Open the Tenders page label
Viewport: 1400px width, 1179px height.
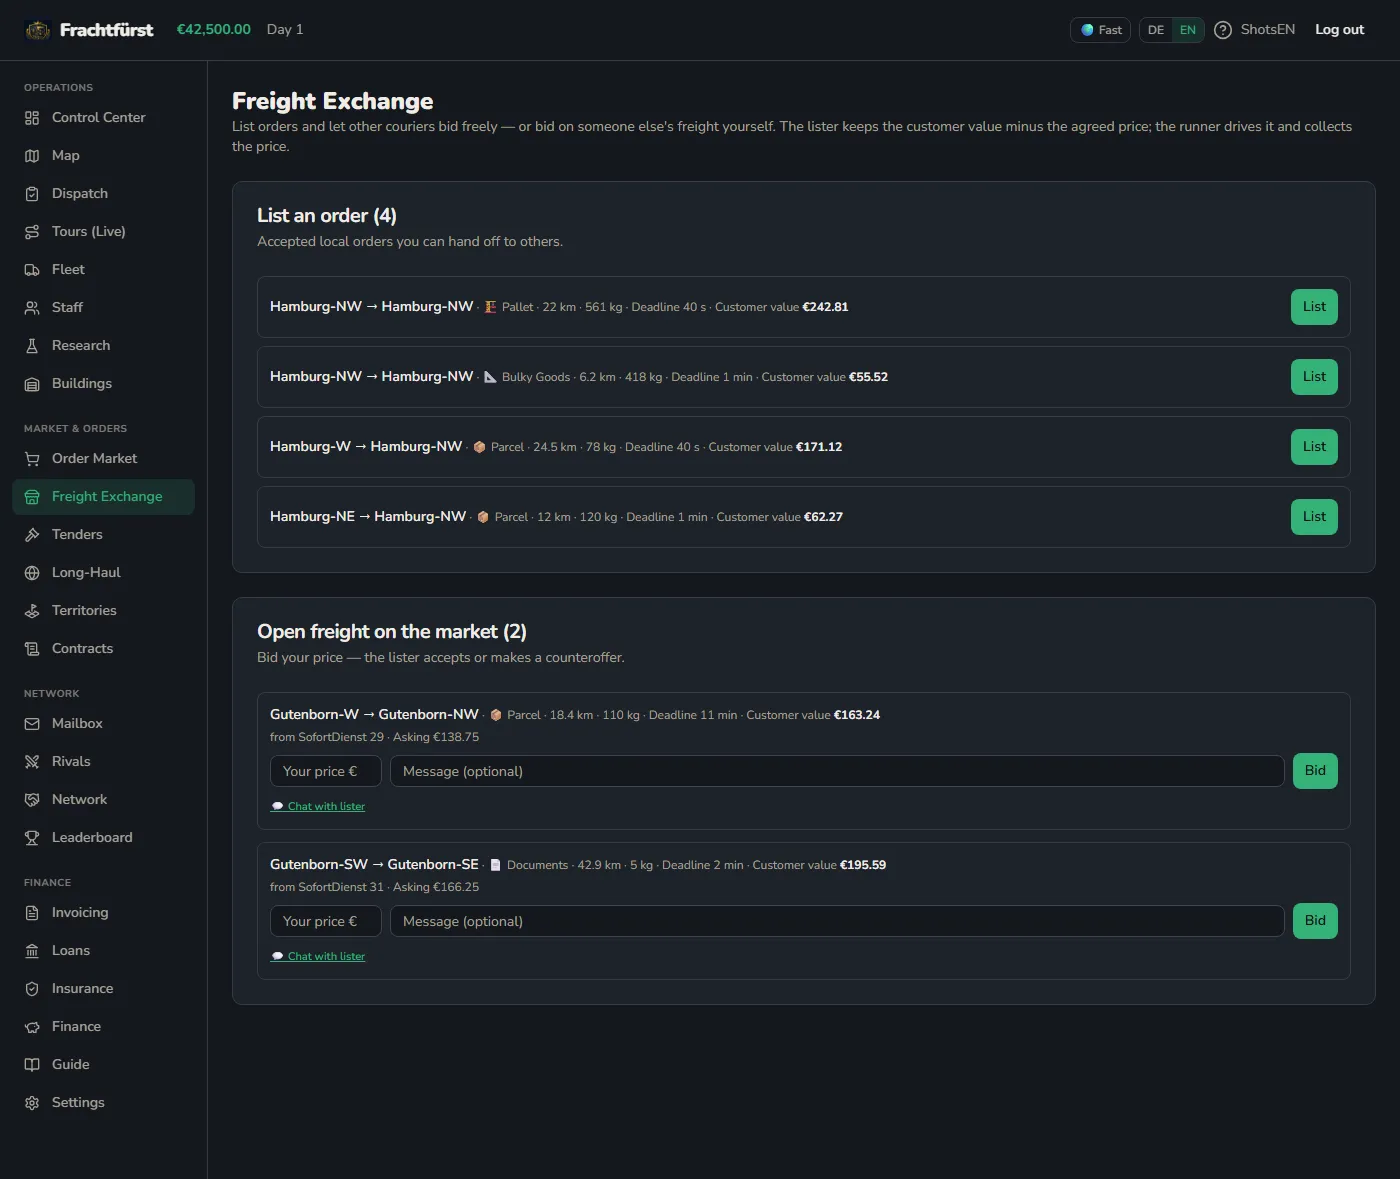(77, 535)
